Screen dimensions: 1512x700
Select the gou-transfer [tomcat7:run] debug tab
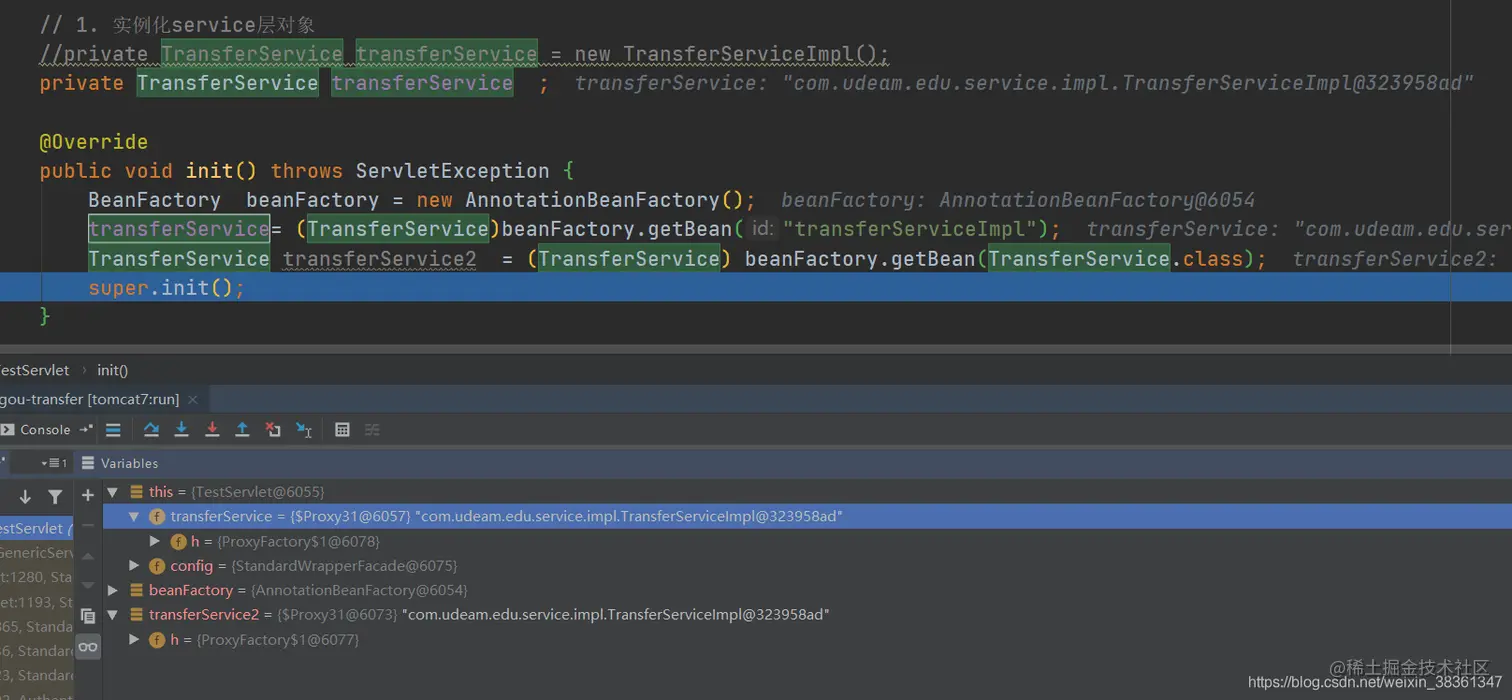(90, 399)
